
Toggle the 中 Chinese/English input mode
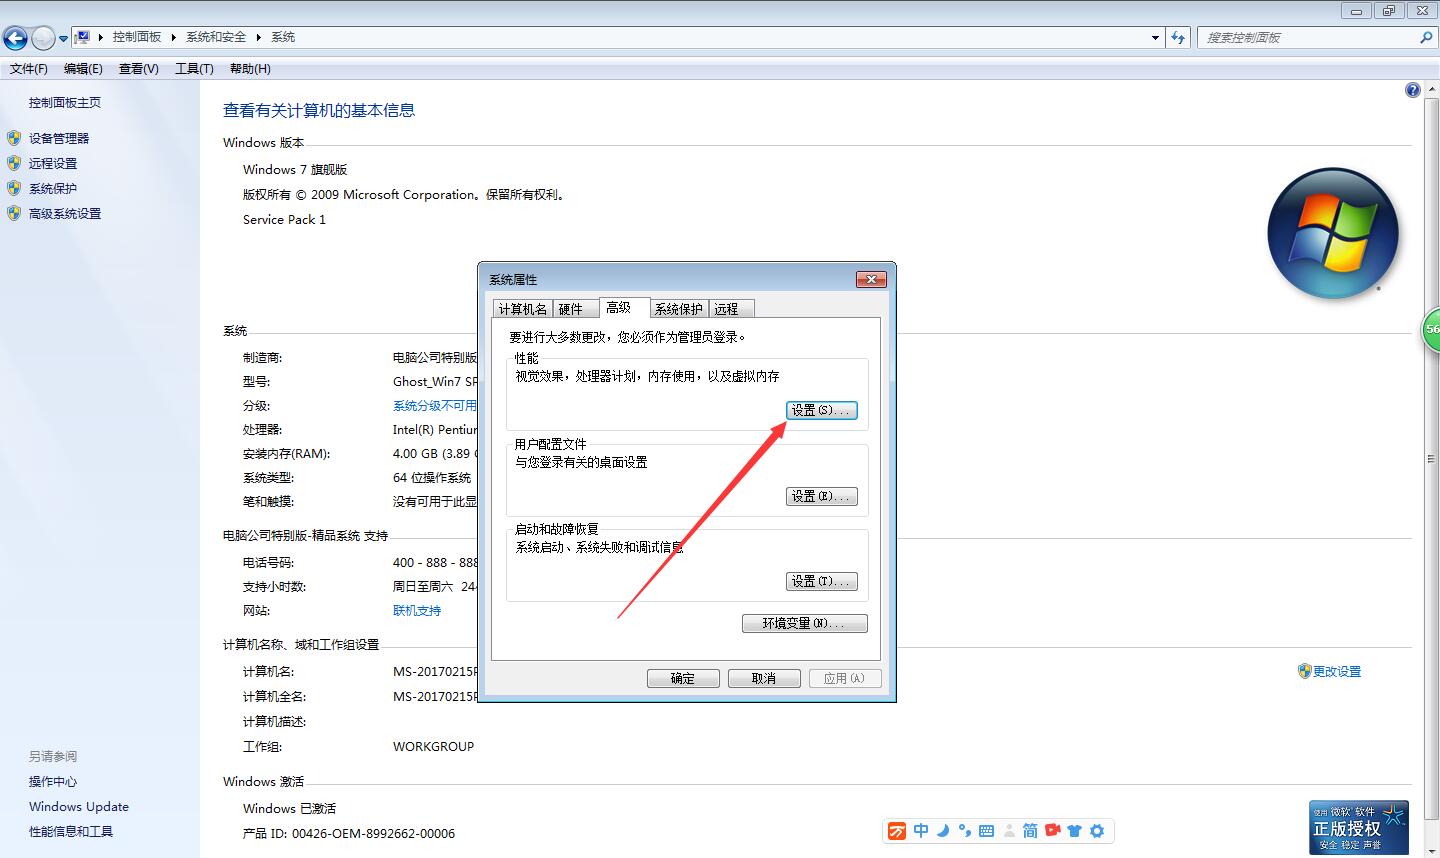click(921, 831)
